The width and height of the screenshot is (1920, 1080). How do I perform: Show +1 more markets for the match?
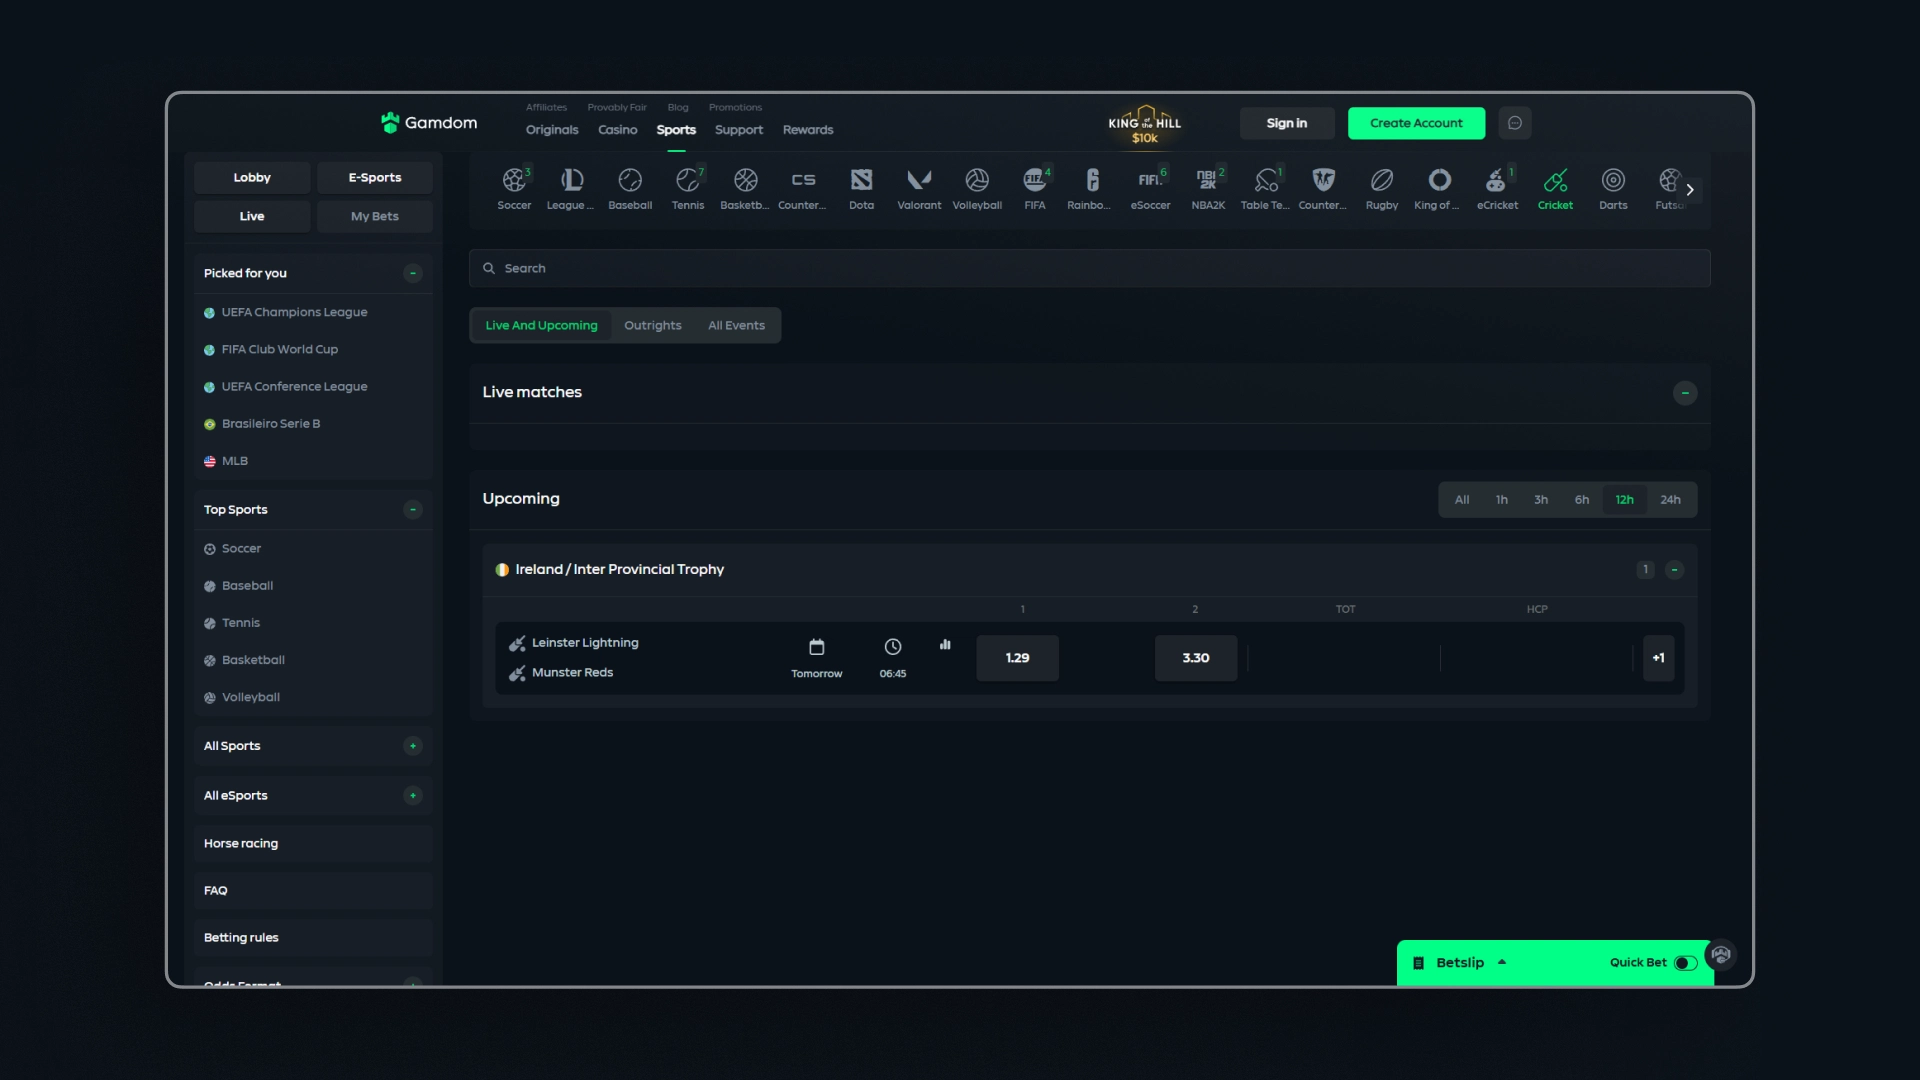[x=1658, y=658]
